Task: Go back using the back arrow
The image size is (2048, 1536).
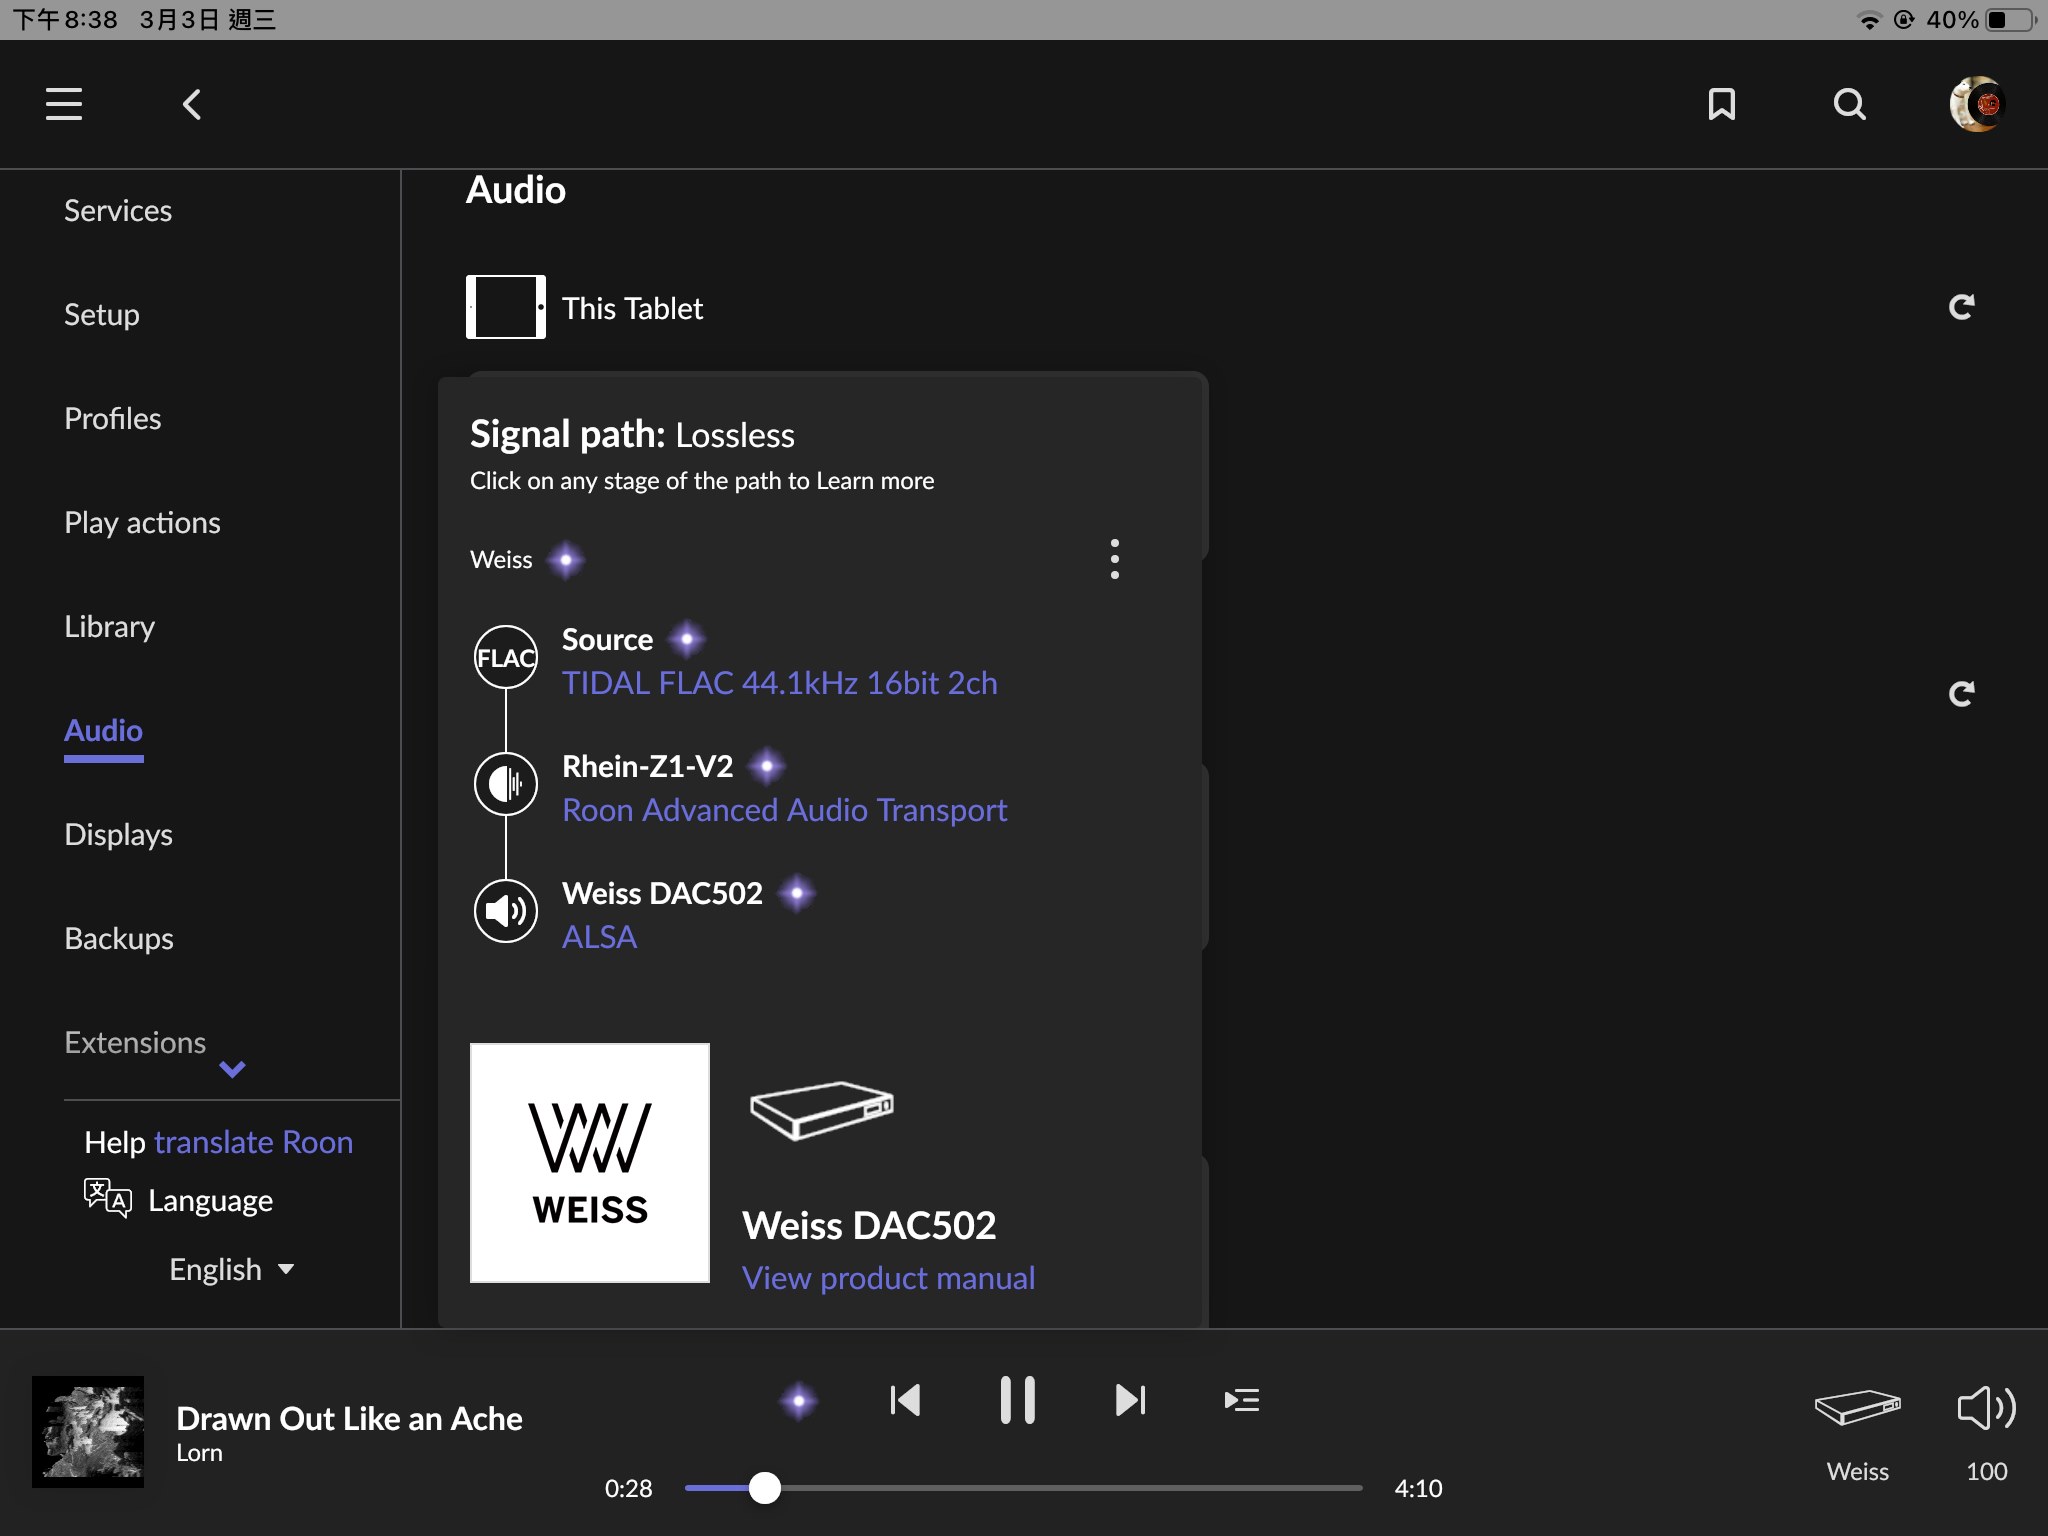Action: [192, 104]
